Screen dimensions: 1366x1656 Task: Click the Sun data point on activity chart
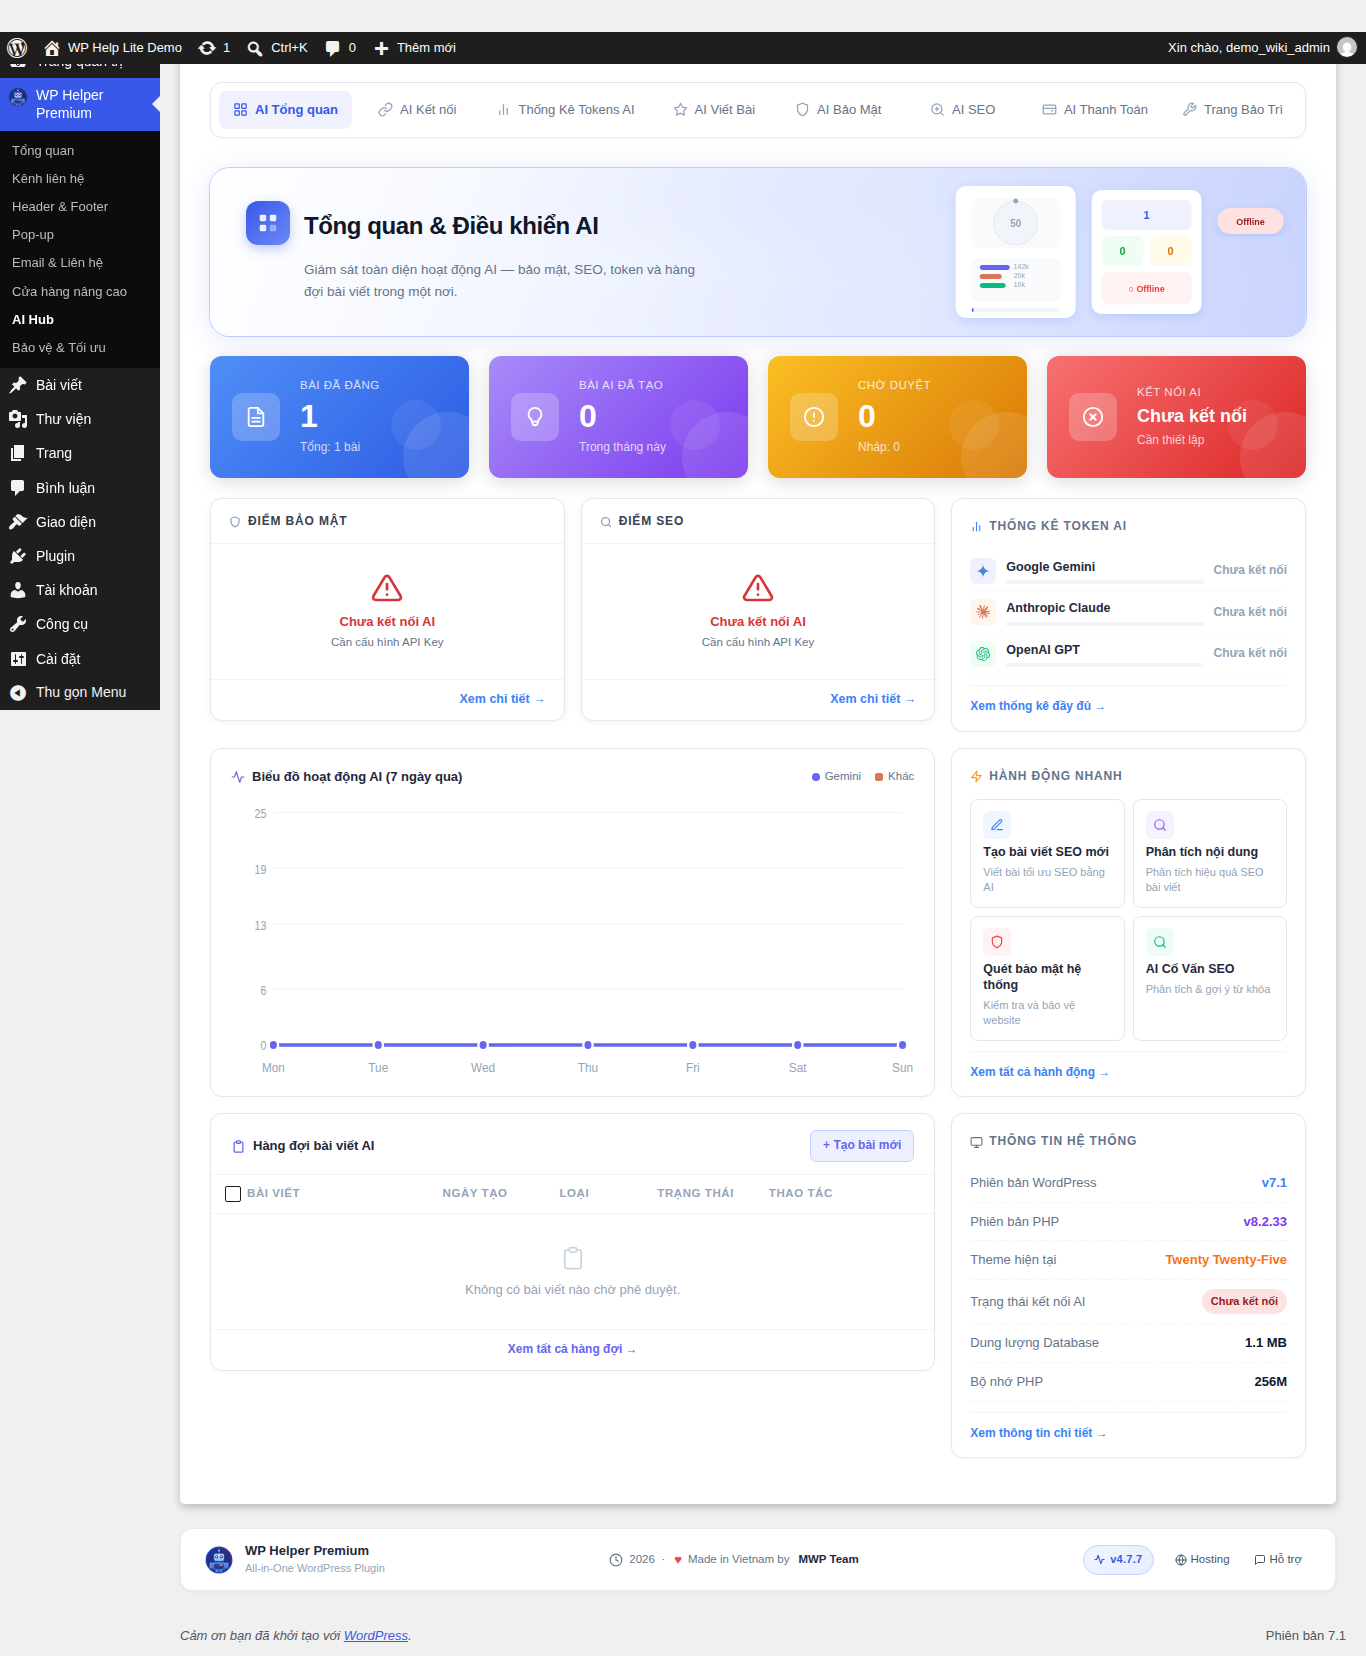tap(902, 1045)
